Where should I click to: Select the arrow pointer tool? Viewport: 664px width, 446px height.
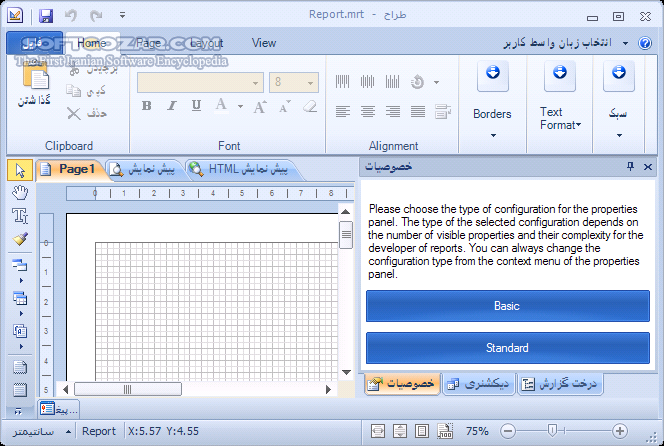pyautogui.click(x=20, y=170)
